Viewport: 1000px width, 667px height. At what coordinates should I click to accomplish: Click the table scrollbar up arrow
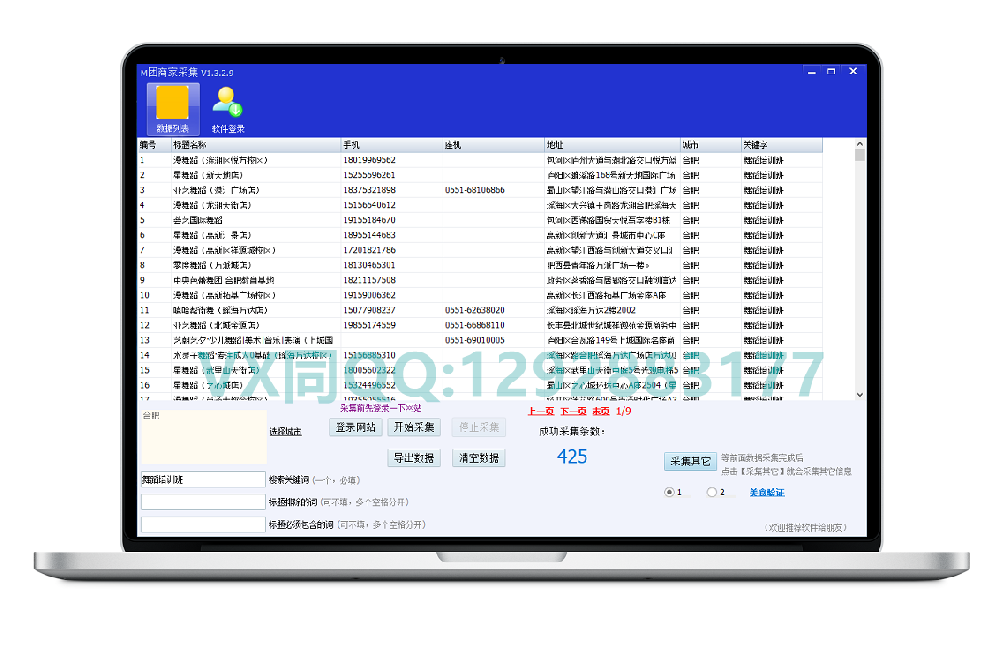(x=860, y=144)
